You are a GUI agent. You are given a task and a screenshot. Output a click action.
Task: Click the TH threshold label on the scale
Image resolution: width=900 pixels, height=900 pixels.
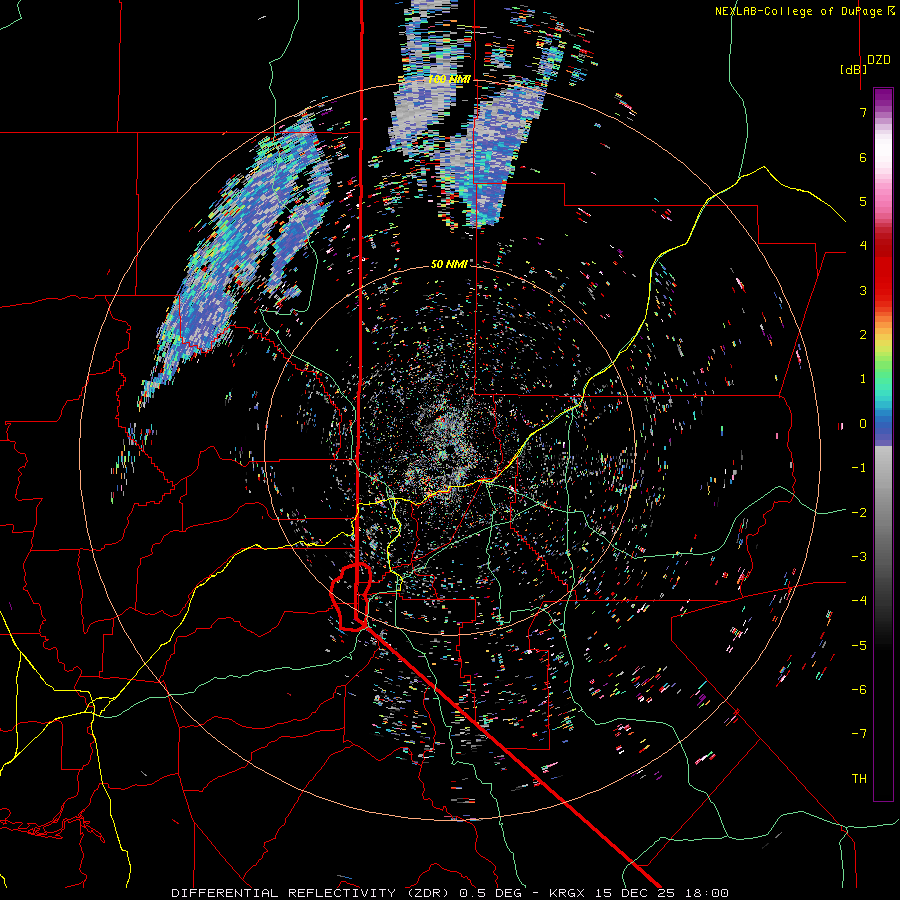pos(859,779)
